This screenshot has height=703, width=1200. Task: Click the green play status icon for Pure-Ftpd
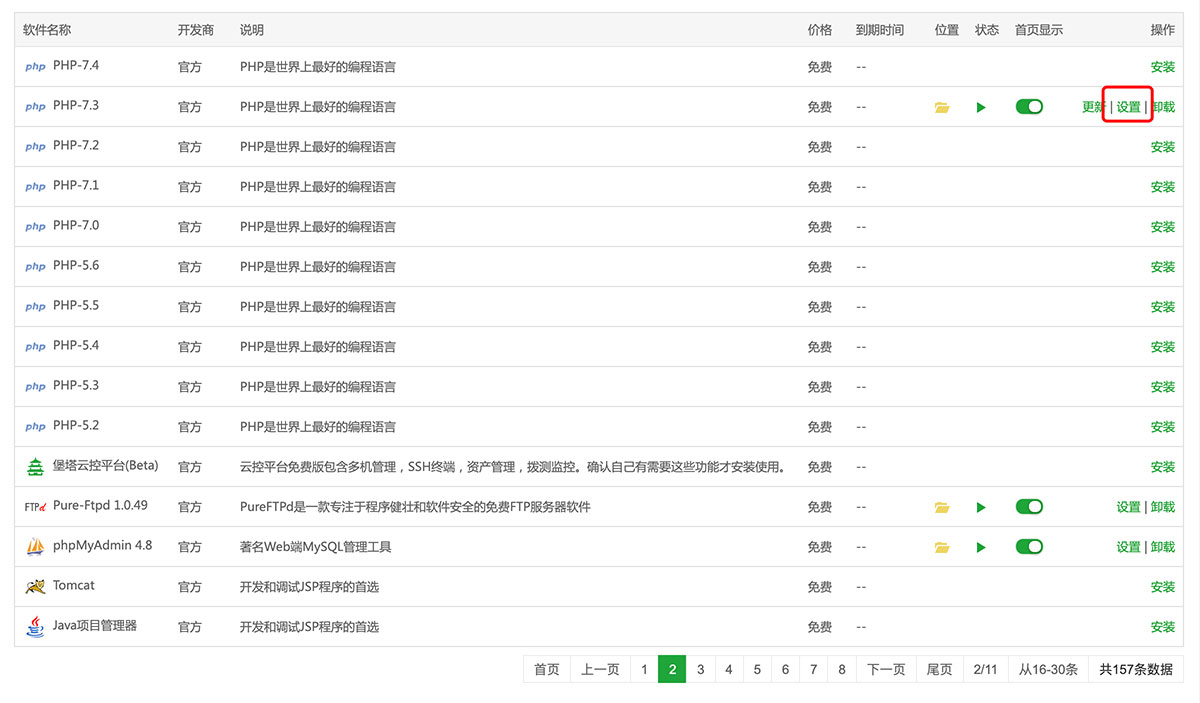point(981,507)
